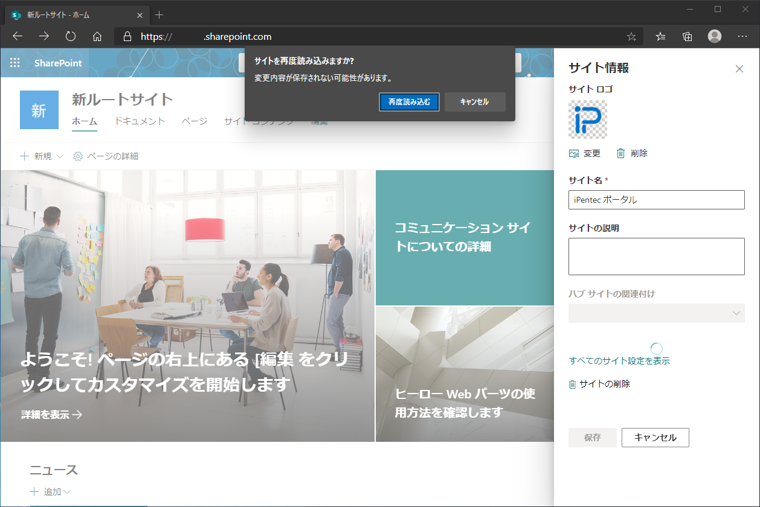Open the browser settings ellipsis menu
This screenshot has height=507, width=760.
coord(742,36)
